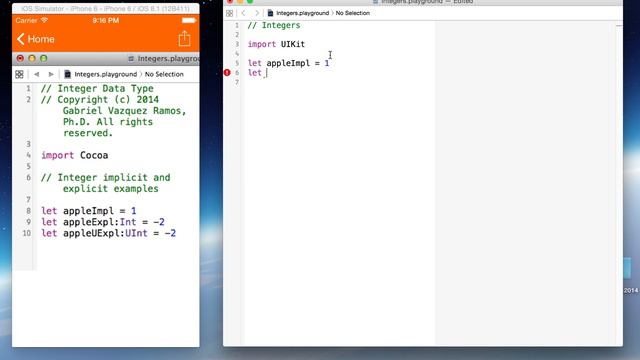Screen dimensions: 640x360
Task: Click the Copyright 2014 comment line
Action: pos(113,116)
